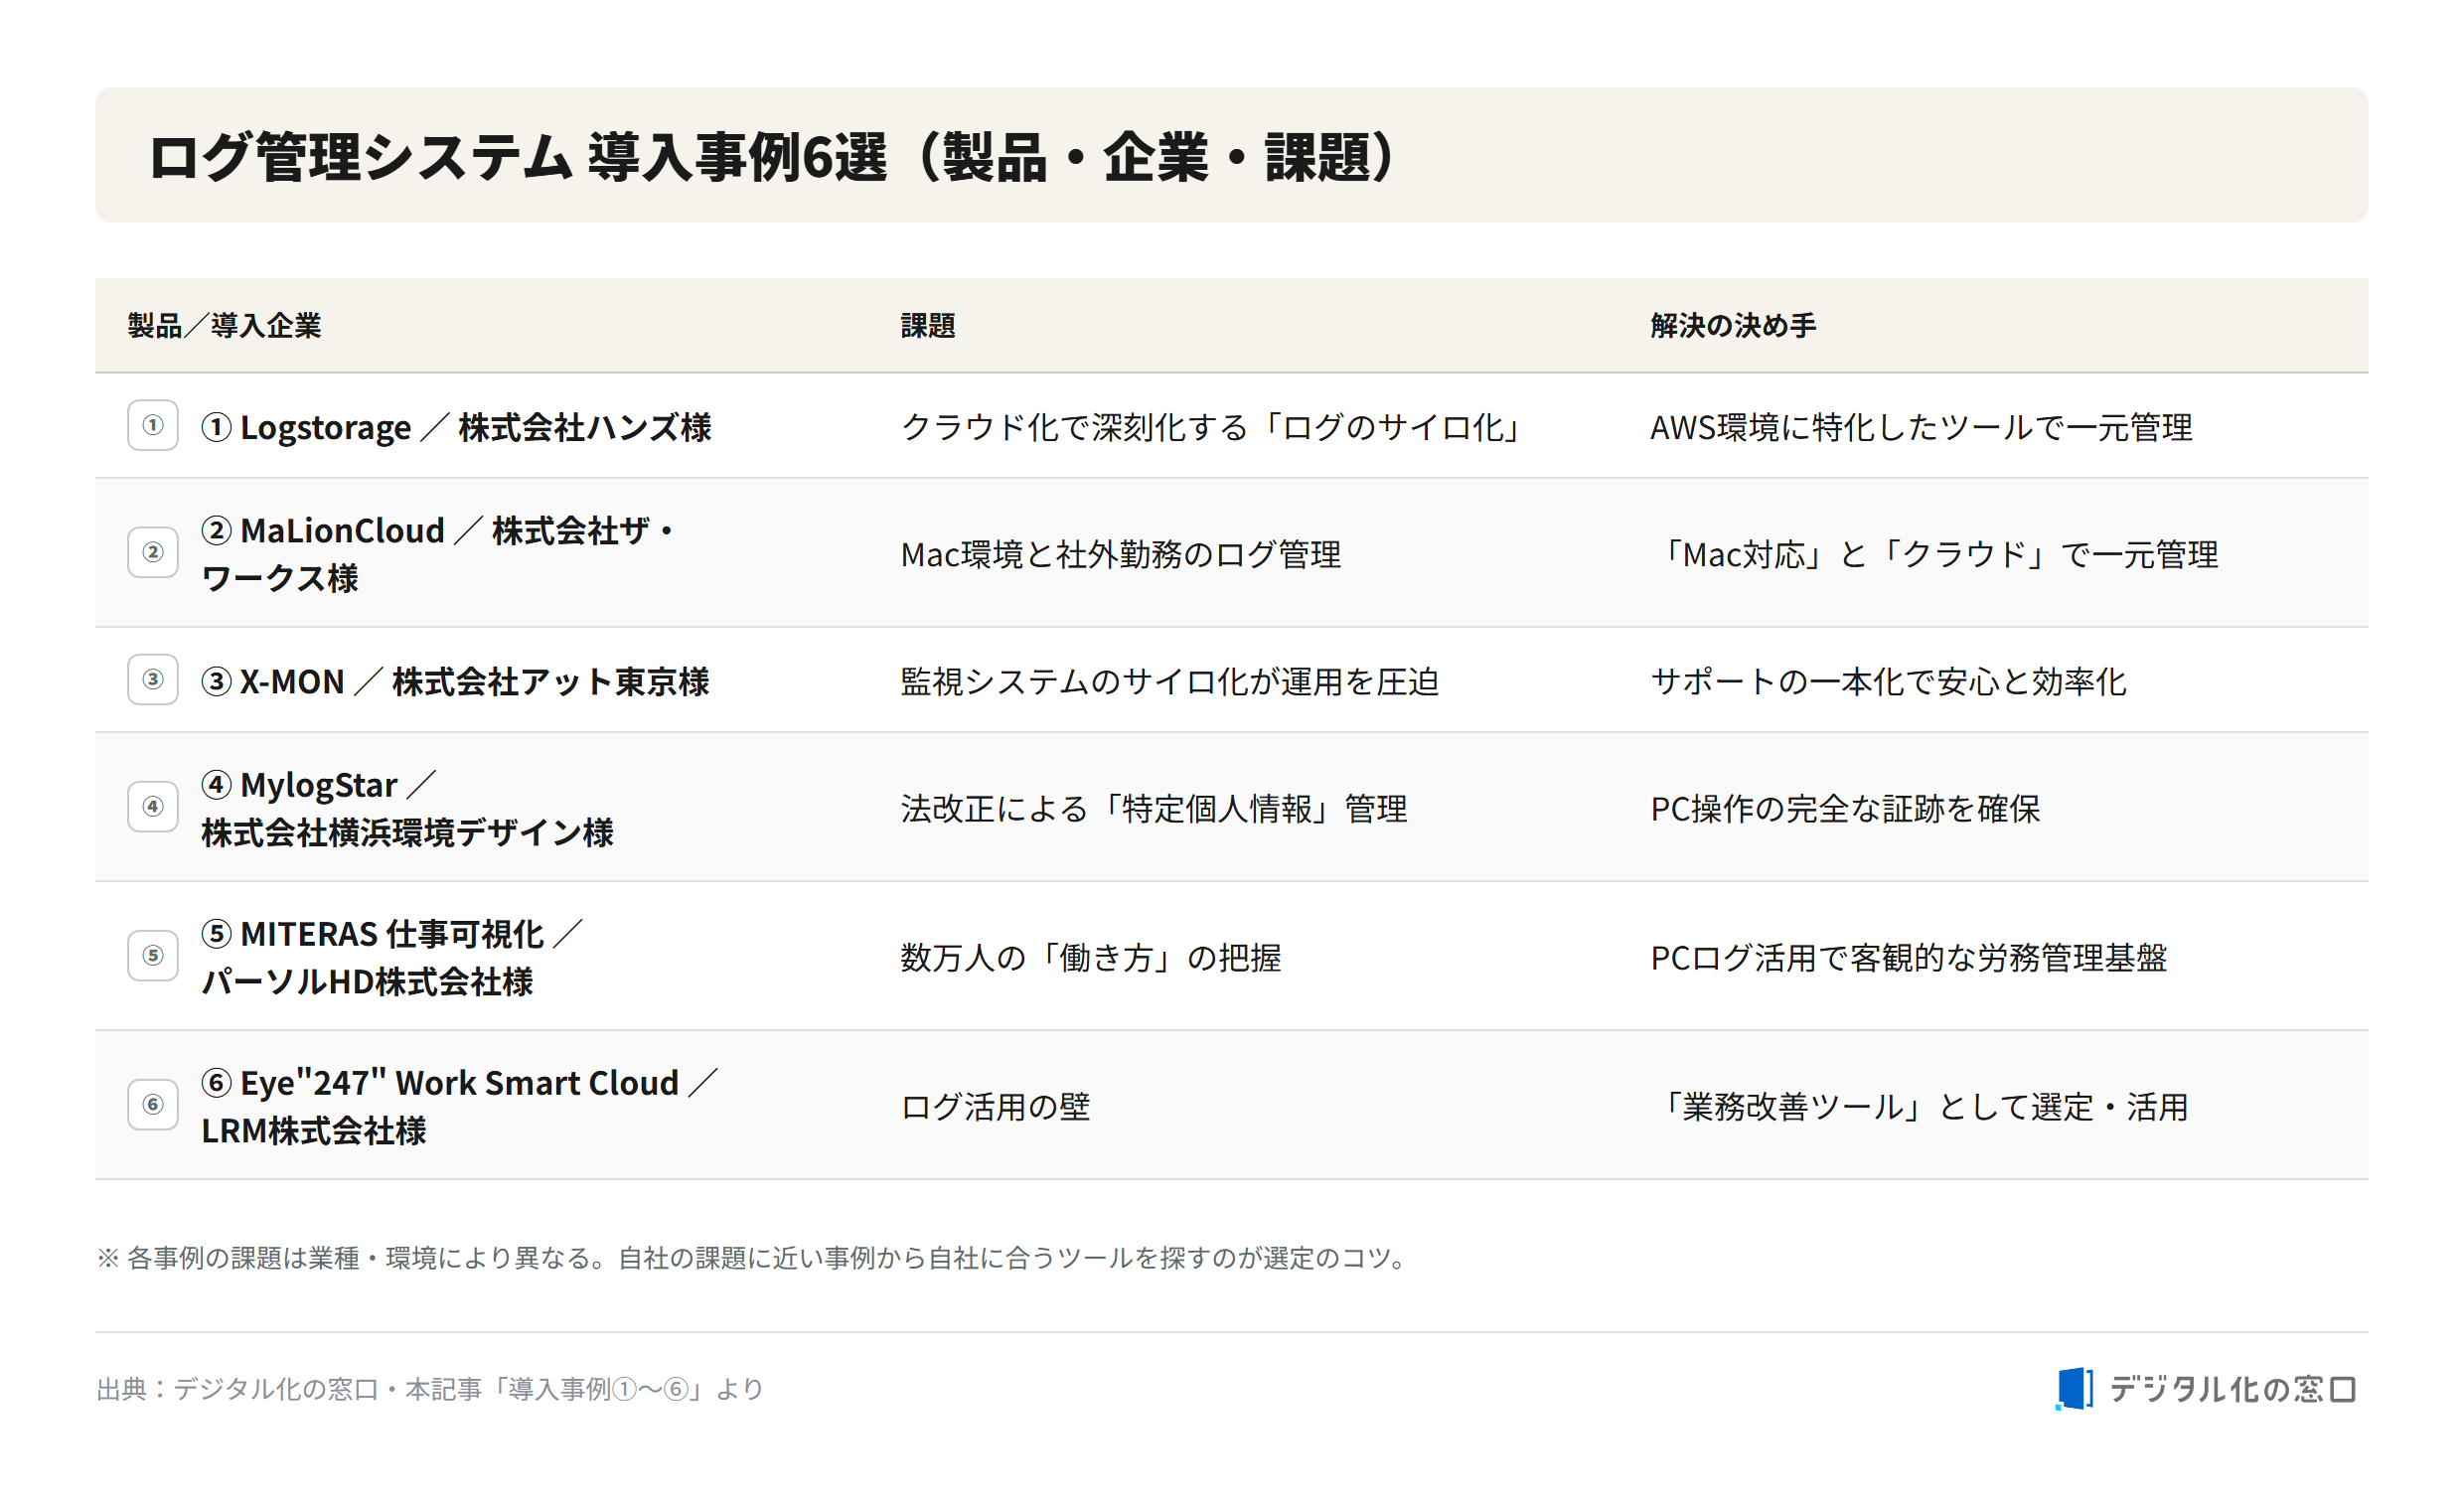Click PCログ活用で客観的な労務管理基盤 text
Screen dimensions: 2464x1504
[1909, 958]
